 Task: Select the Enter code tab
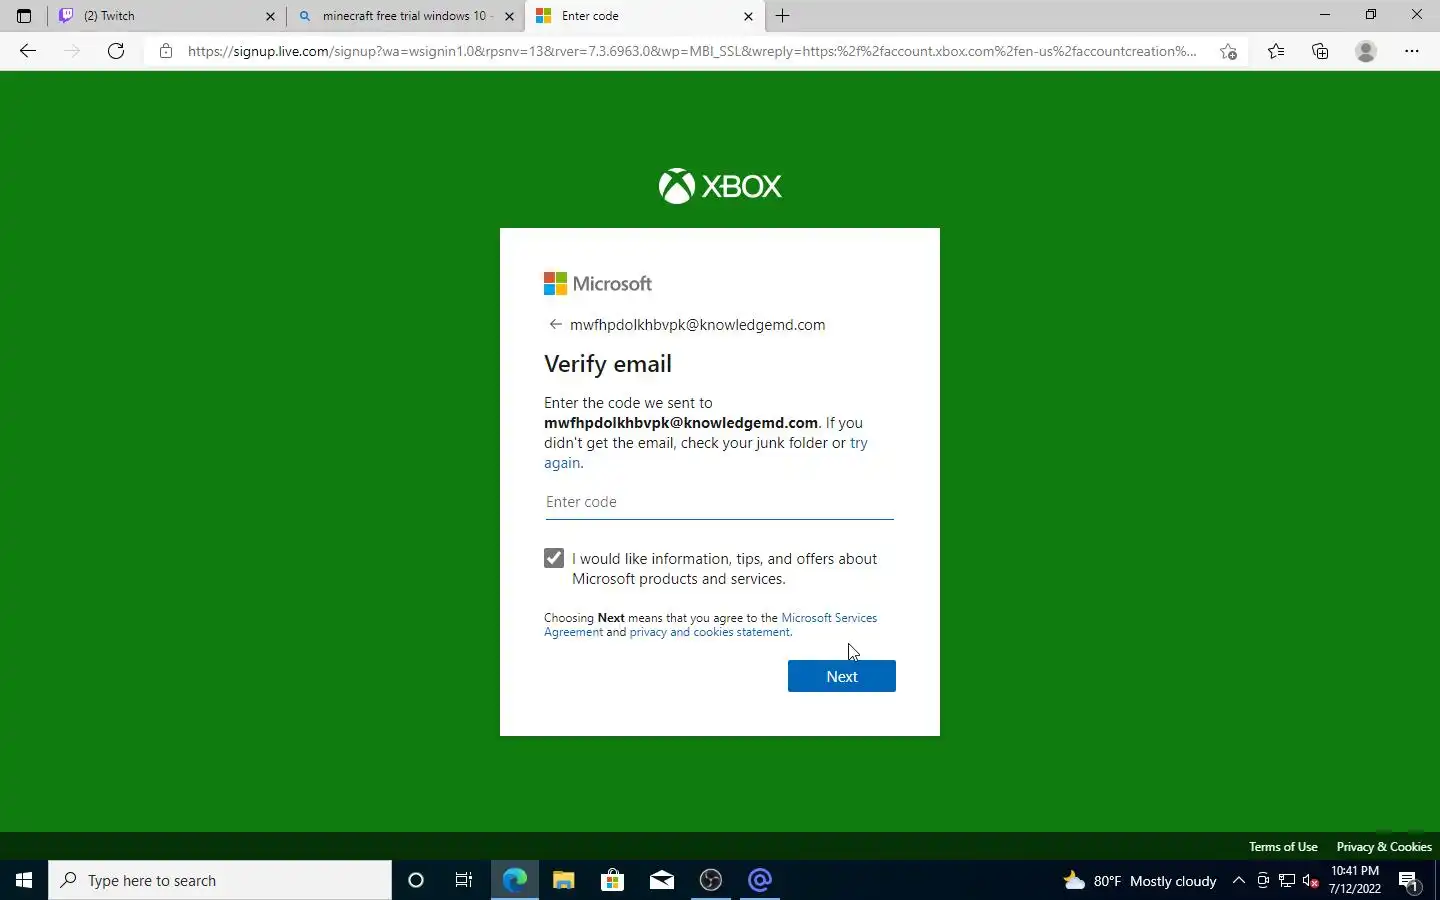(x=645, y=16)
